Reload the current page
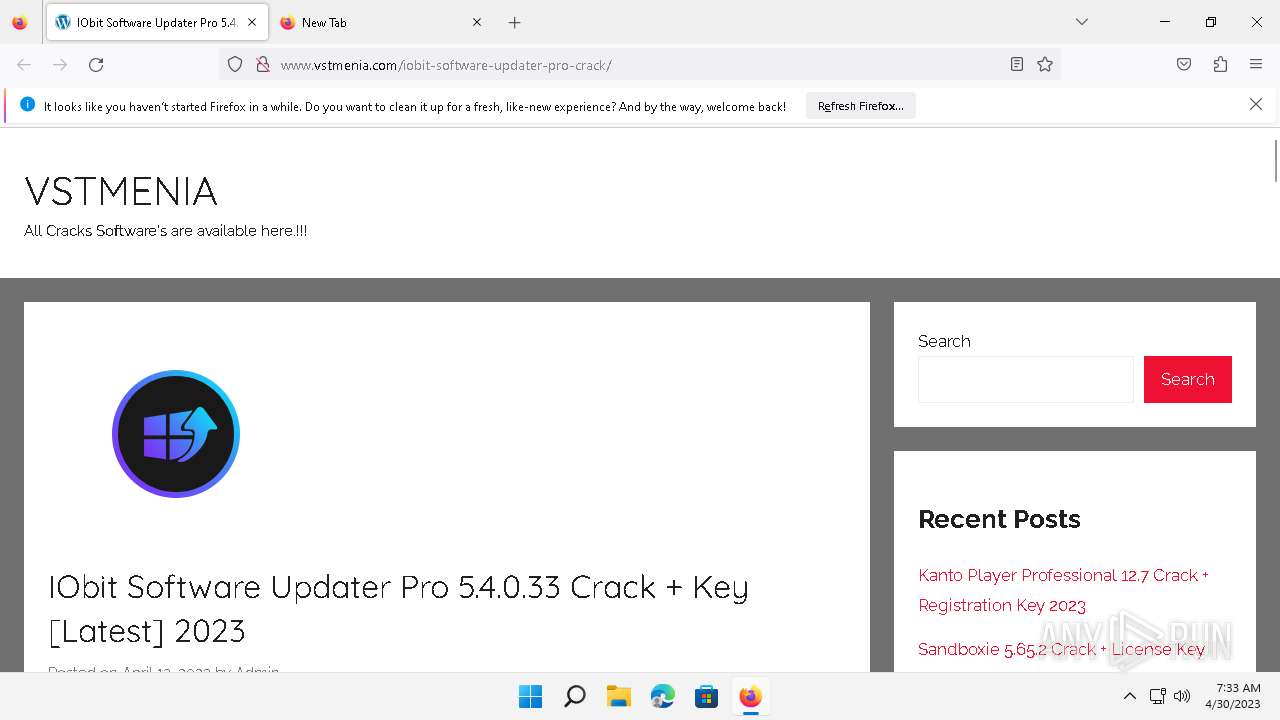This screenshot has height=720, width=1280. coord(96,65)
